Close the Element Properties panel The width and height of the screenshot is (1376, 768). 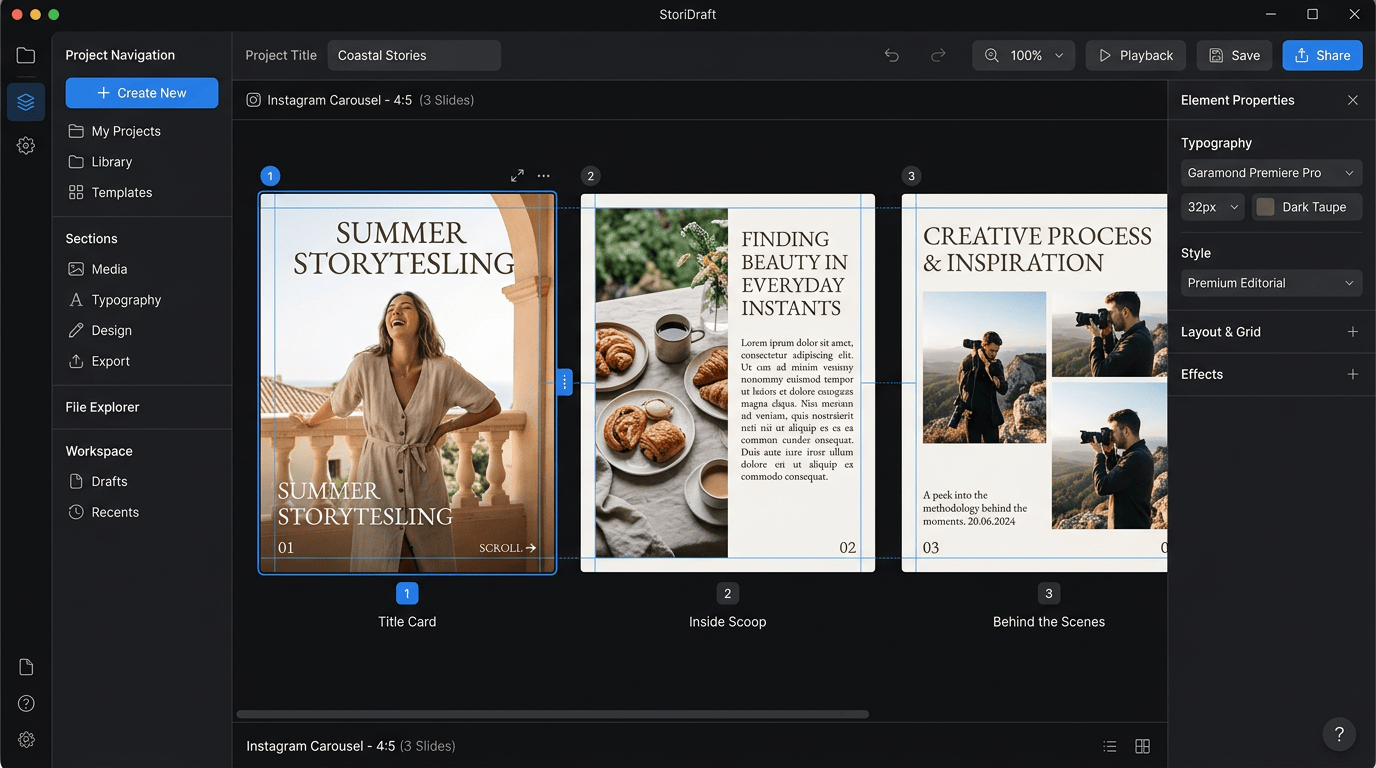(x=1353, y=100)
